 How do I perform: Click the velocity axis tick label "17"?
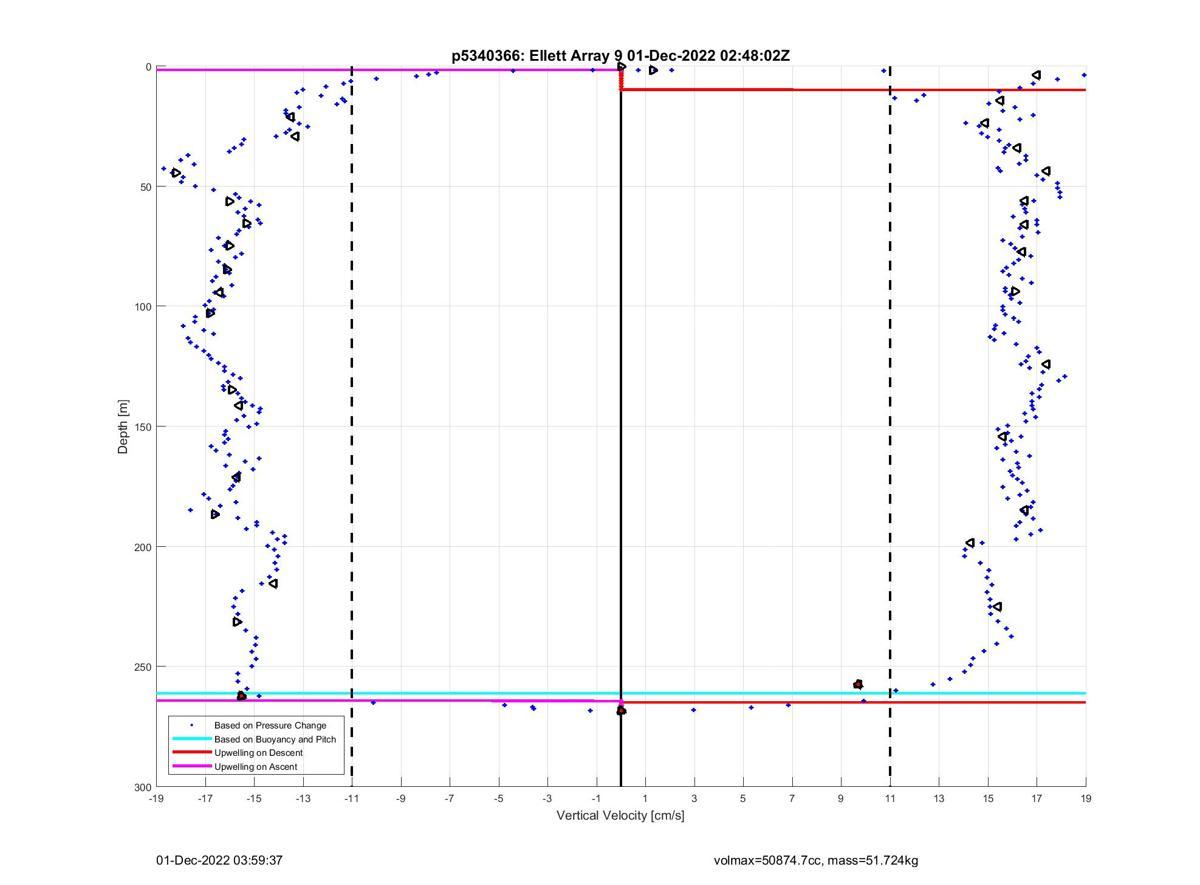click(x=1037, y=799)
